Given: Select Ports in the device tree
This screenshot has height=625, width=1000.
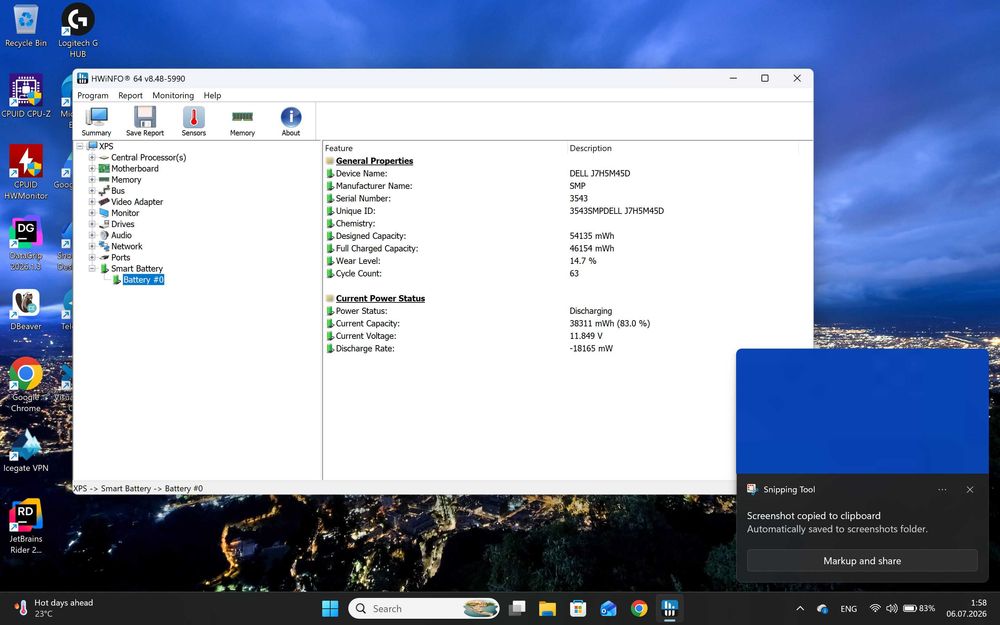Looking at the screenshot, I should [121, 258].
